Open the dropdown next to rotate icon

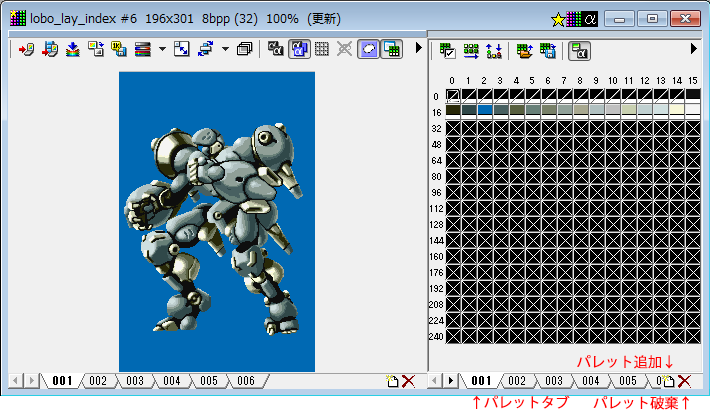coord(225,49)
